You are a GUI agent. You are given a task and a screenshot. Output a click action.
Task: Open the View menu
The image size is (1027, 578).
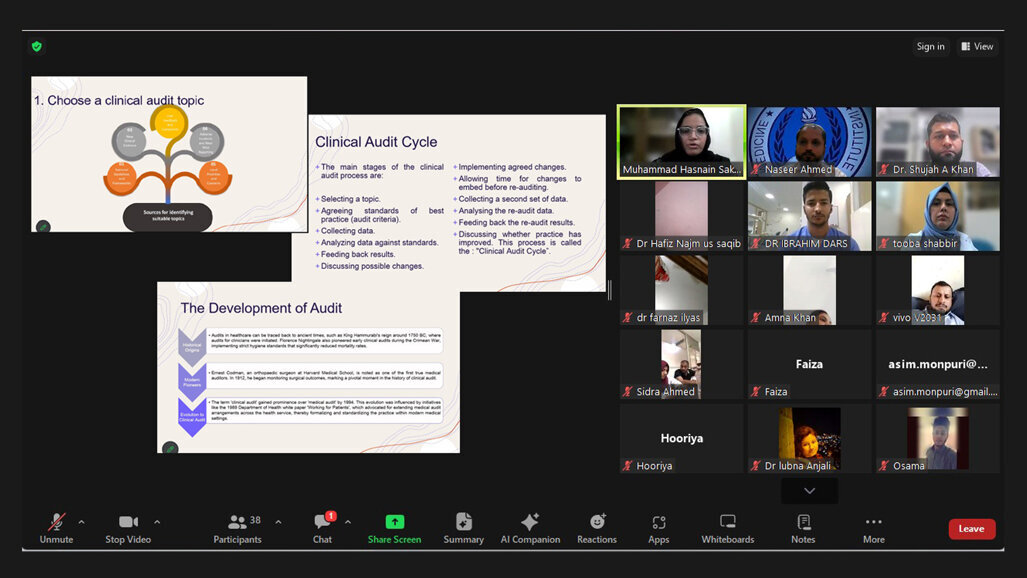pos(976,46)
